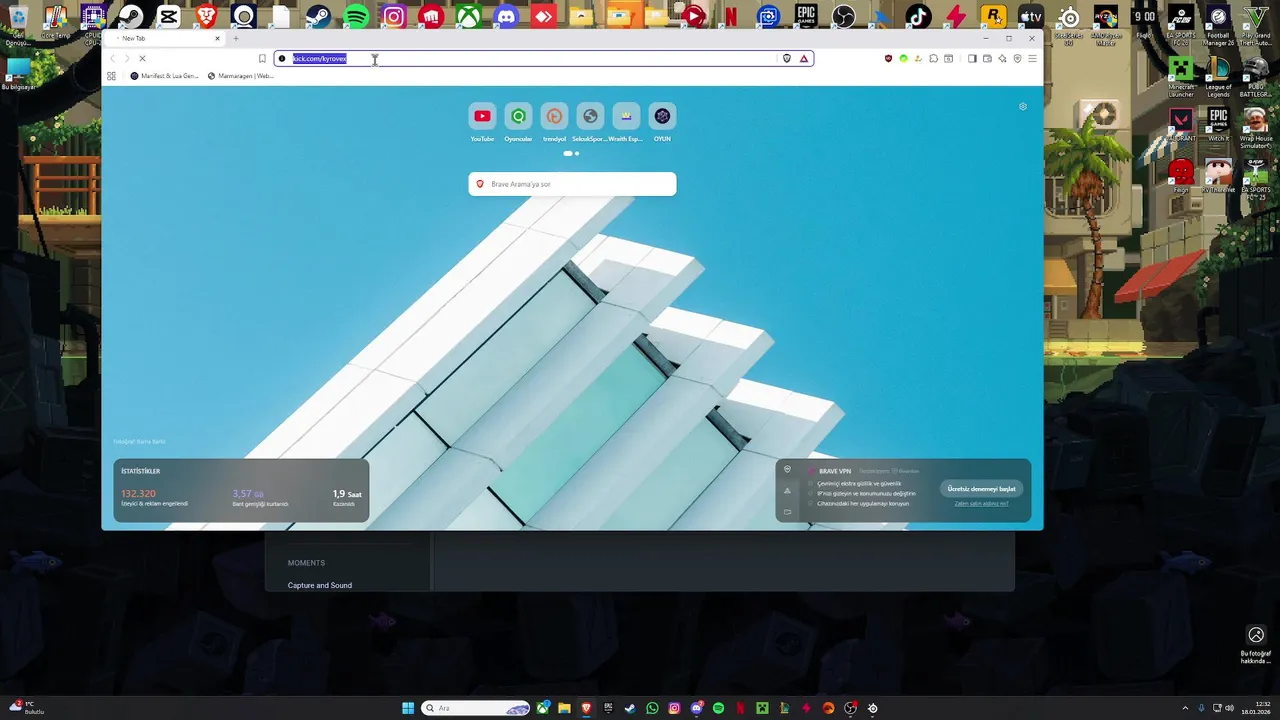
Task: Open the Brave VPN shield toolbar icon
Action: pyautogui.click(x=1017, y=59)
